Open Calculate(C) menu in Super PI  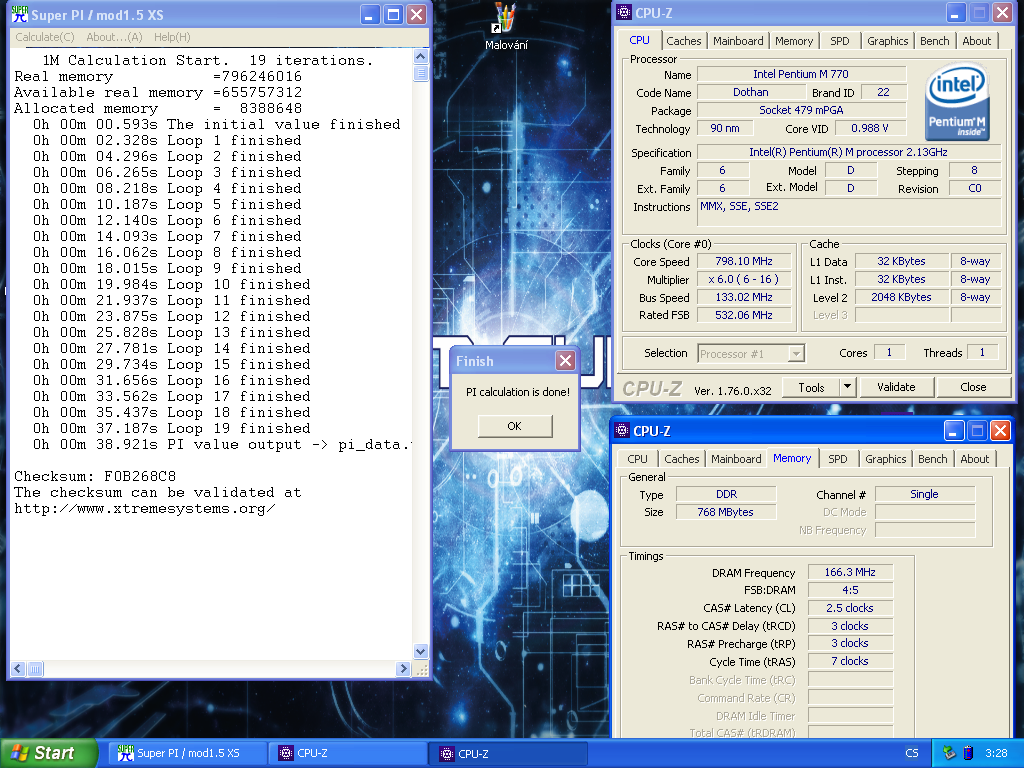pyautogui.click(x=44, y=37)
